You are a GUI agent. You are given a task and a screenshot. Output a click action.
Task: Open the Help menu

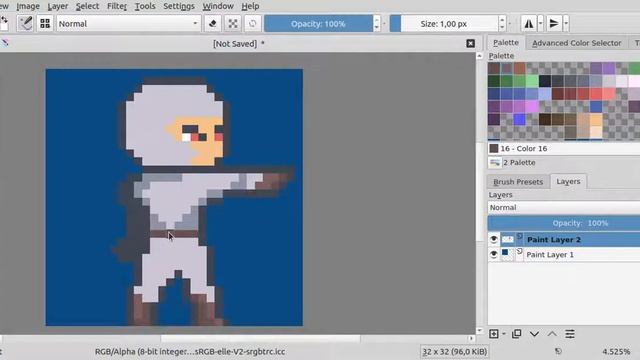pyautogui.click(x=250, y=6)
